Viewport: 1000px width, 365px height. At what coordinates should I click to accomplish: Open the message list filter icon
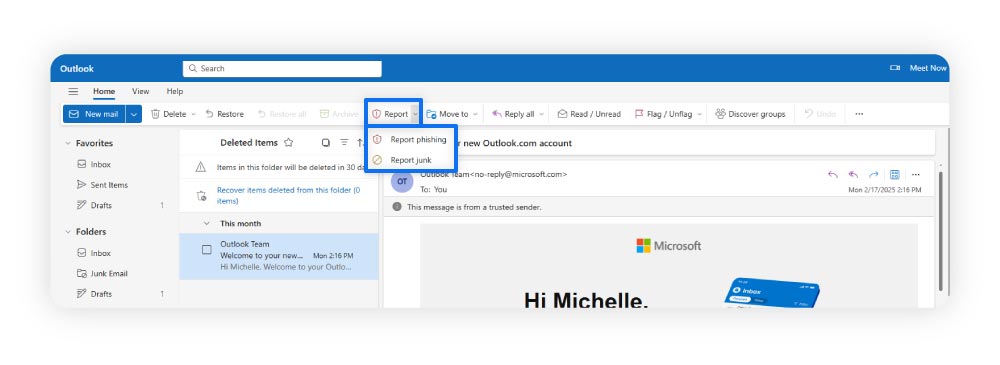344,143
